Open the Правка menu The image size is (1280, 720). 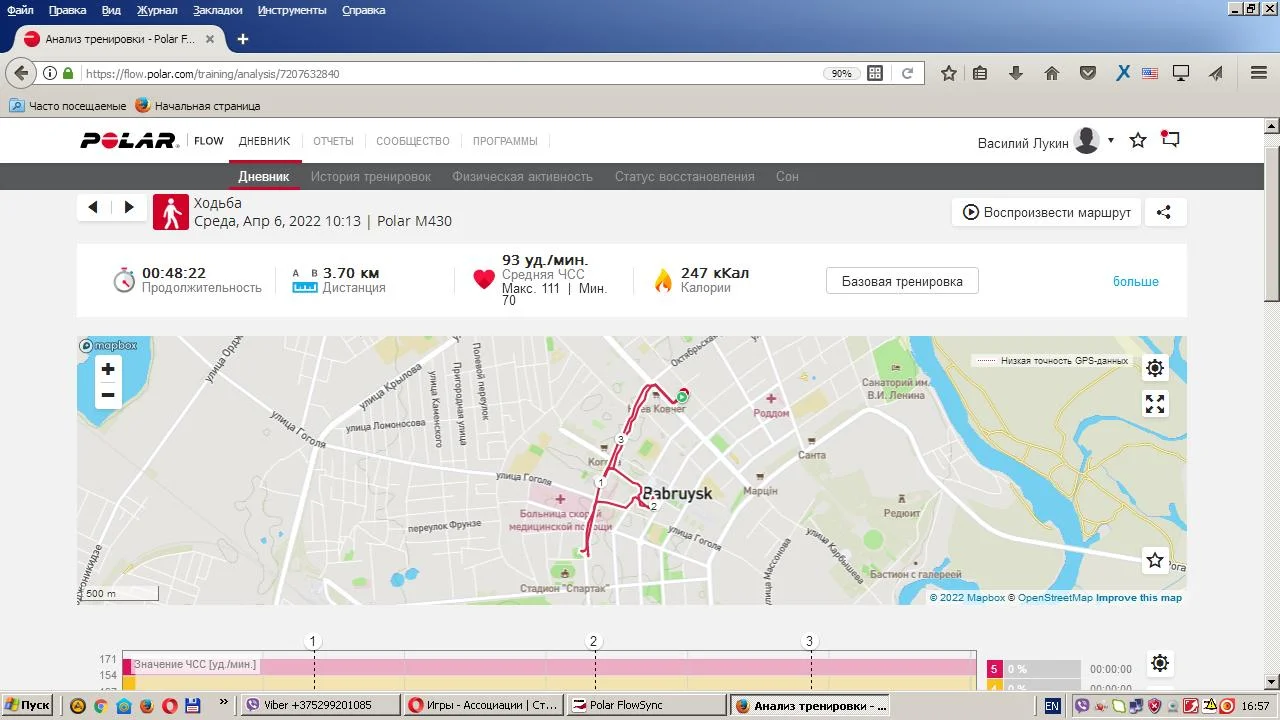click(x=68, y=10)
